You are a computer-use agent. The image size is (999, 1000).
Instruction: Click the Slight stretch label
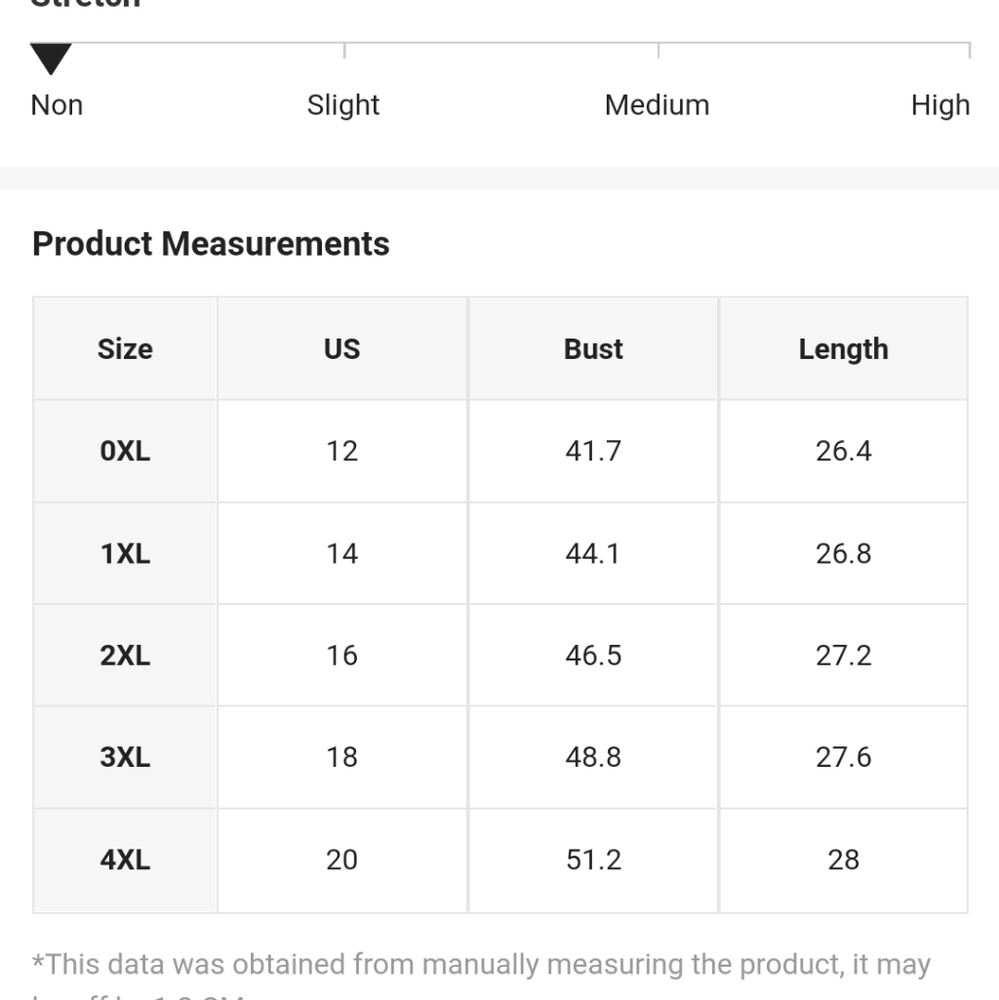[343, 105]
